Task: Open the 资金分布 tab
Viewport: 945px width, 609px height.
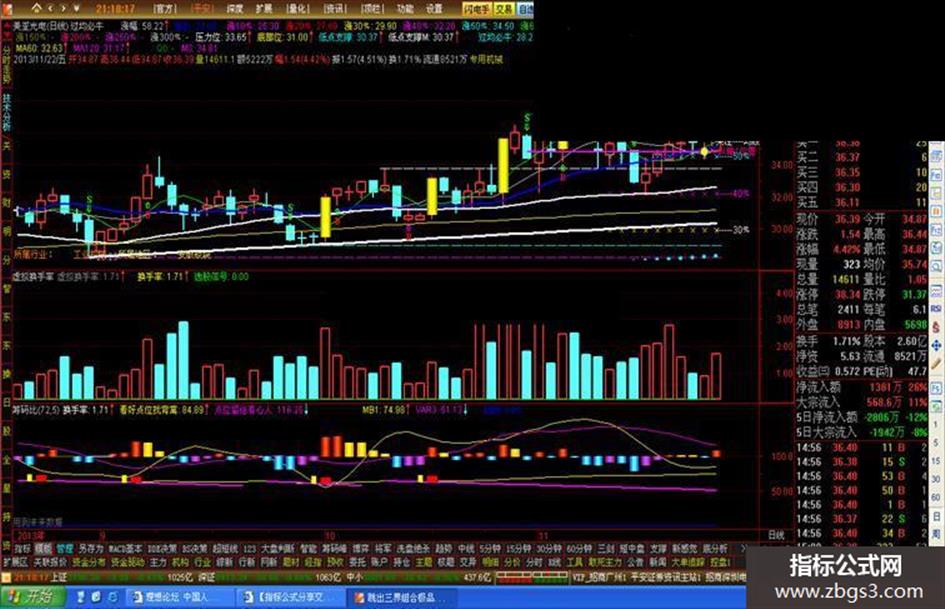Action: (89, 562)
